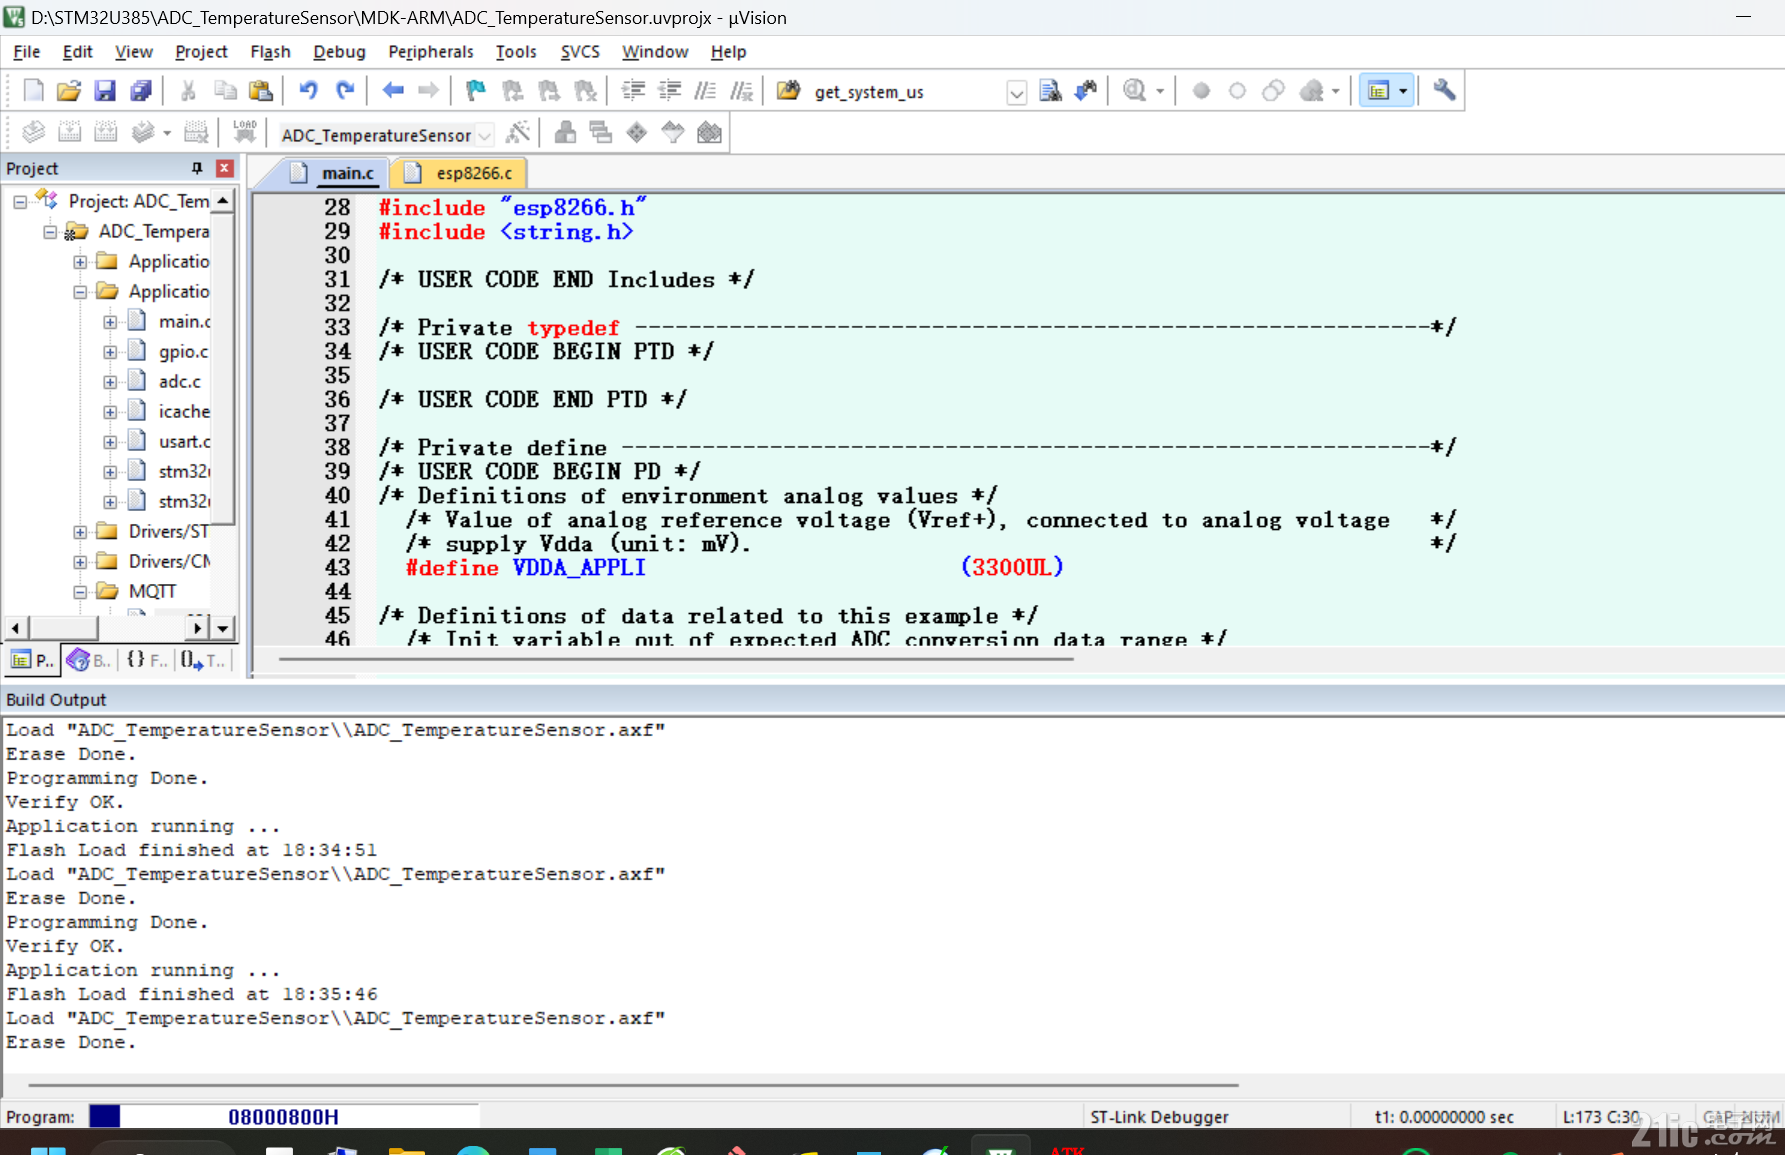Close the Project panel
This screenshot has height=1155, width=1785.
pos(225,168)
